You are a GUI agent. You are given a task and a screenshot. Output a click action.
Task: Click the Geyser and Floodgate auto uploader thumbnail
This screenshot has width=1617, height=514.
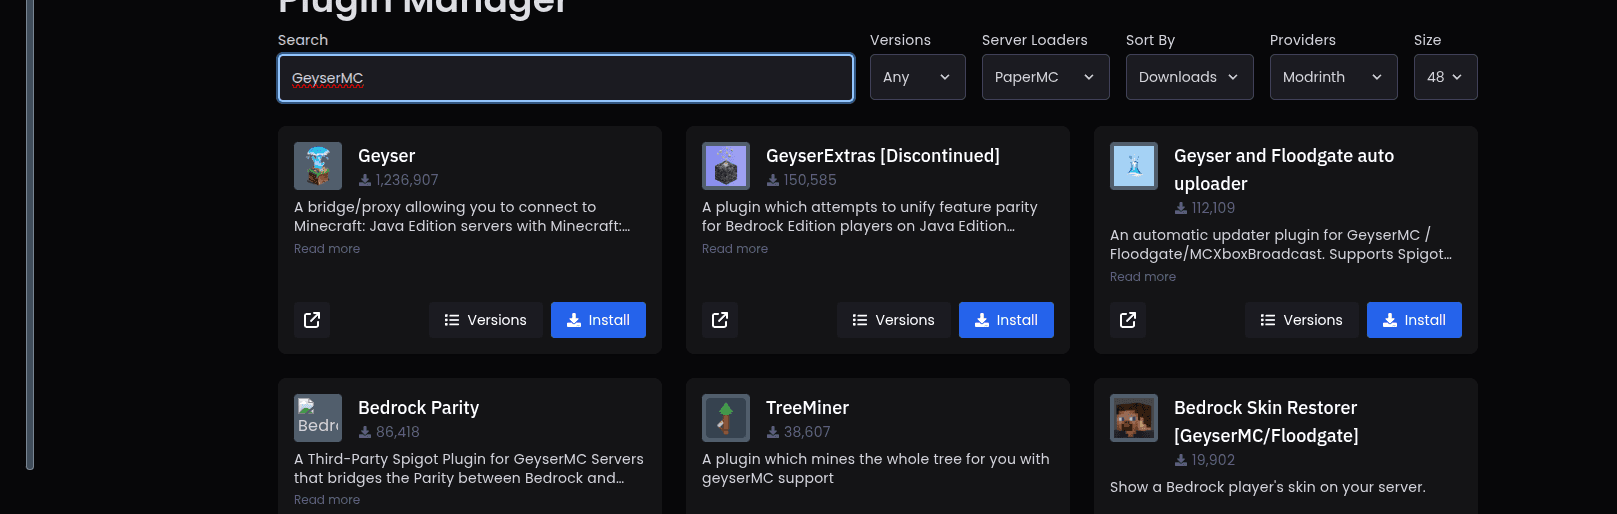tap(1134, 166)
